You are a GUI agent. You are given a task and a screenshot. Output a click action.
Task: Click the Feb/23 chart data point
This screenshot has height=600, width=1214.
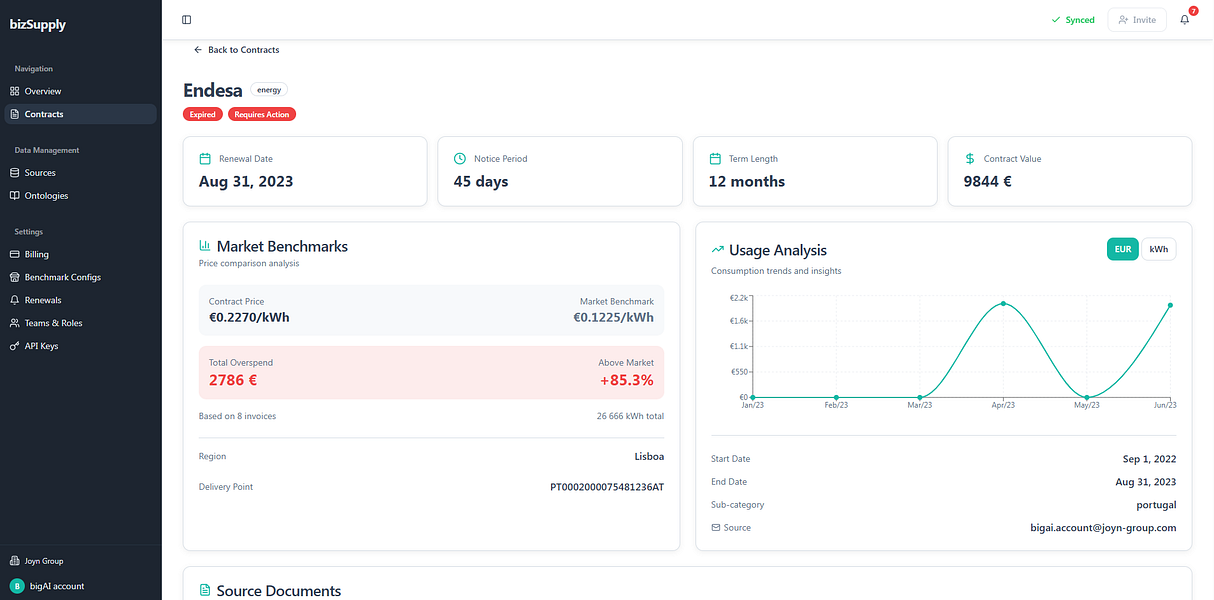(x=836, y=397)
